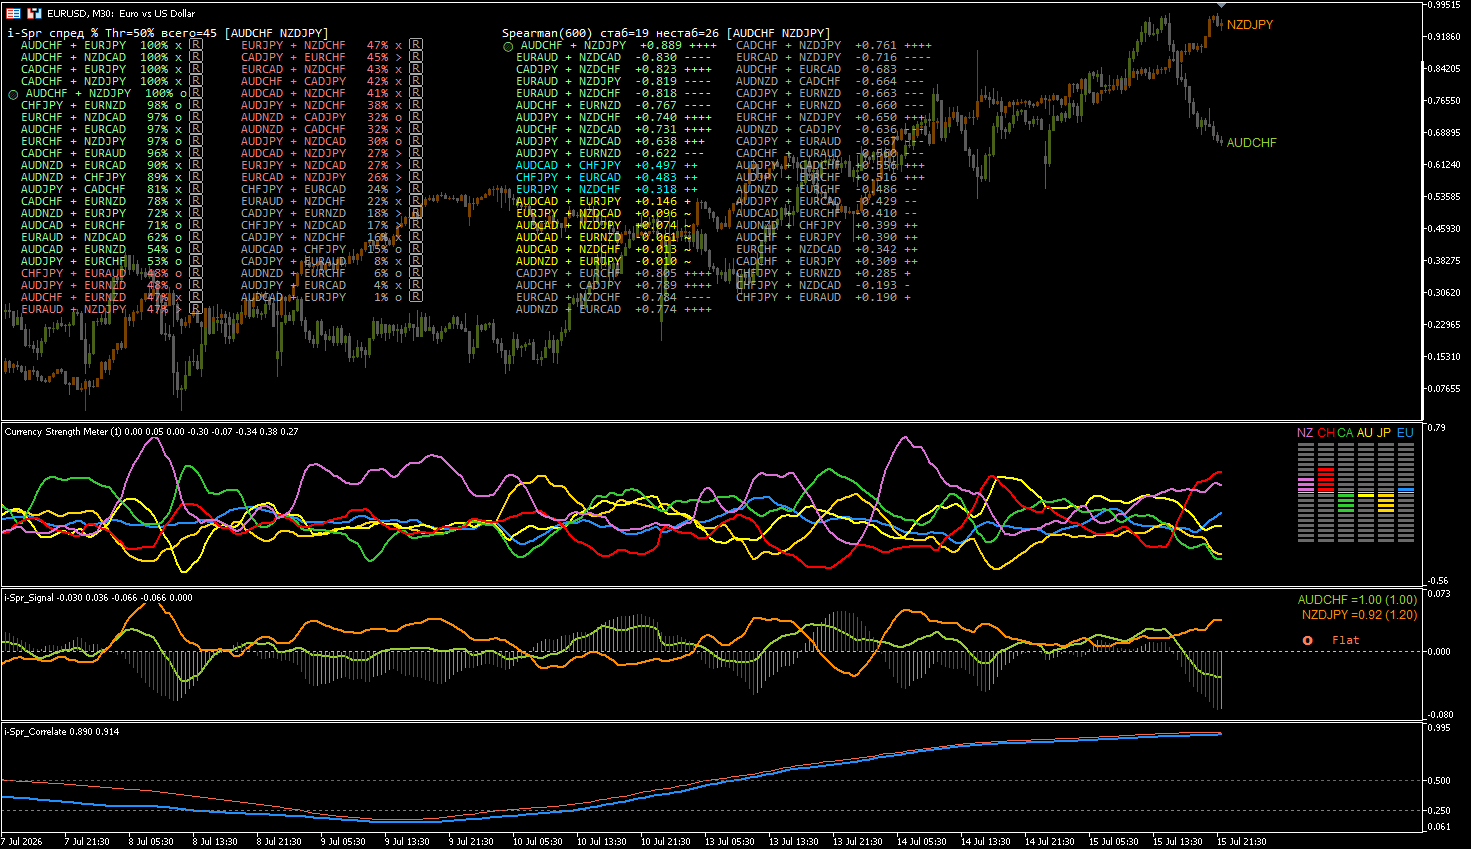The height and width of the screenshot is (849, 1471).
Task: Click the R button for CADJPY + EURCHF 45%
Action: pyautogui.click(x=416, y=57)
